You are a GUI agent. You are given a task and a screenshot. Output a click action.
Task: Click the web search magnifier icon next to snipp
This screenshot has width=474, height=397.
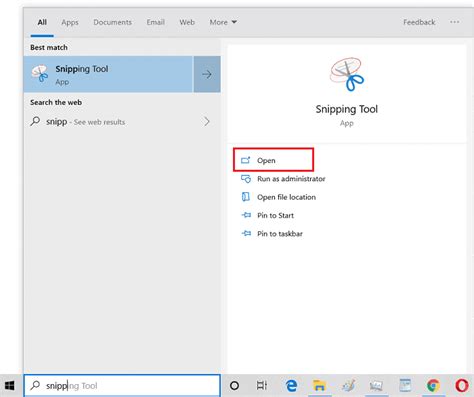[35, 121]
